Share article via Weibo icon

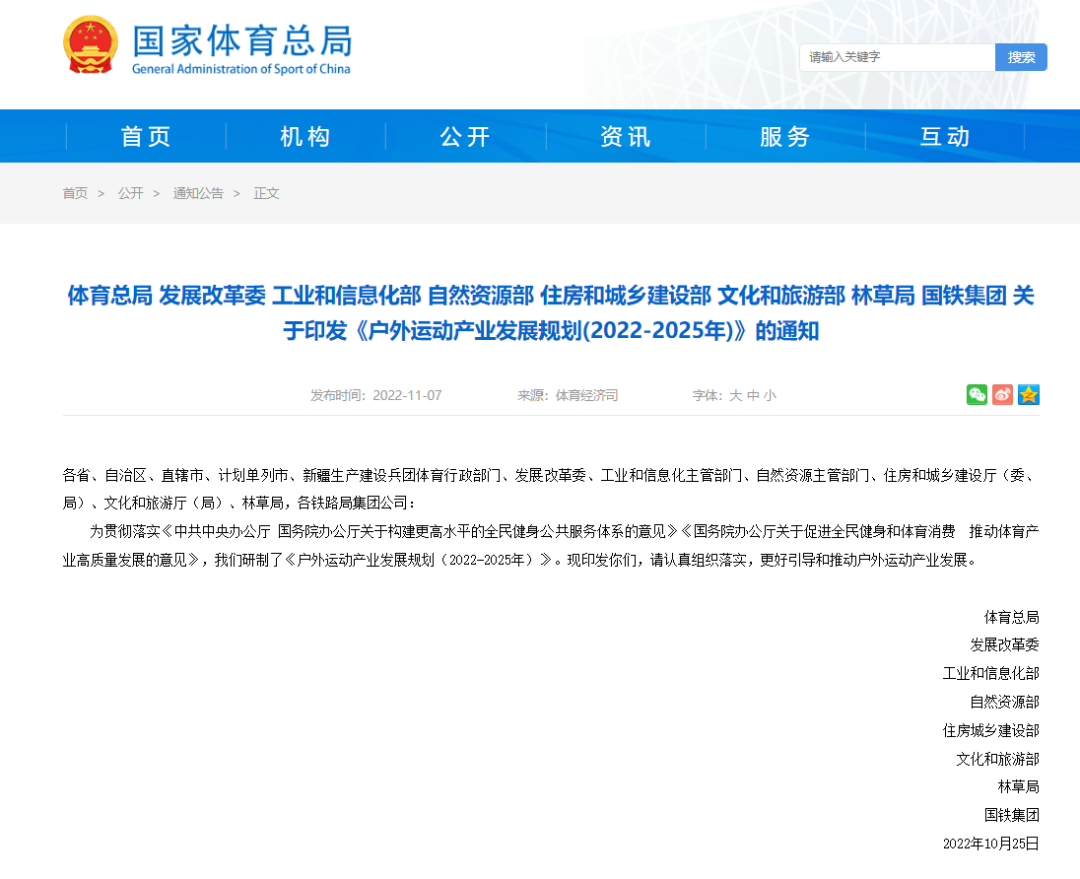tap(1003, 395)
